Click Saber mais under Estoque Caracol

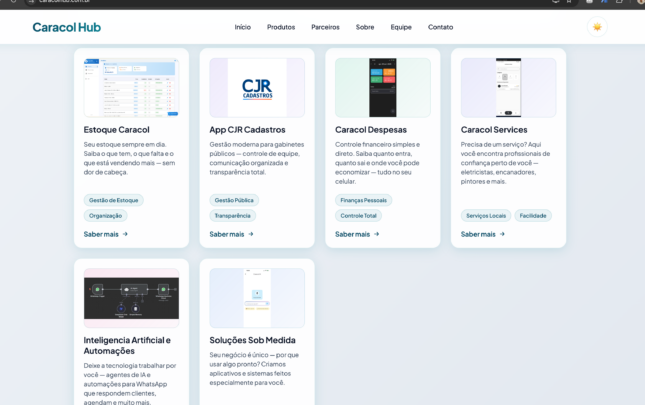click(105, 234)
